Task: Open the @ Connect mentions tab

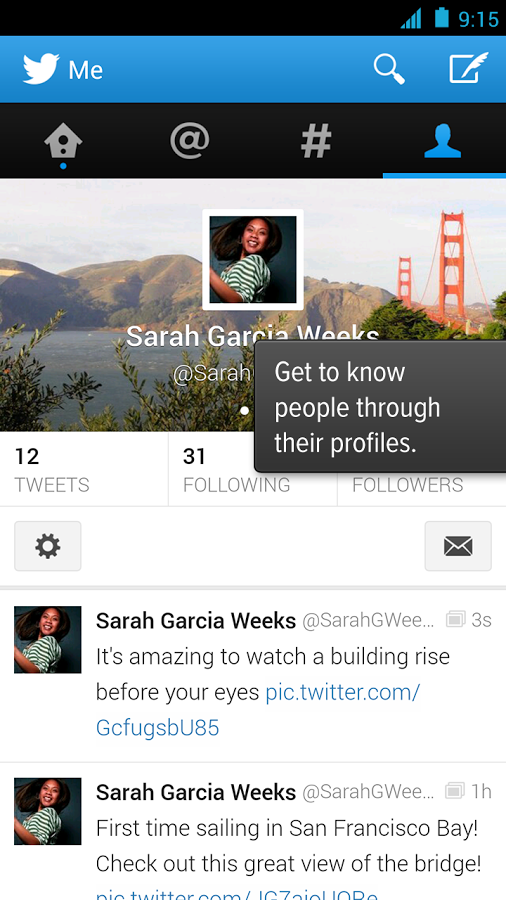Action: 190,141
